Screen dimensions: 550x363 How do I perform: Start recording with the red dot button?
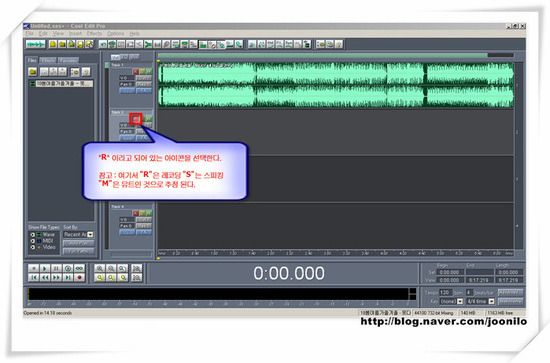[x=80, y=277]
